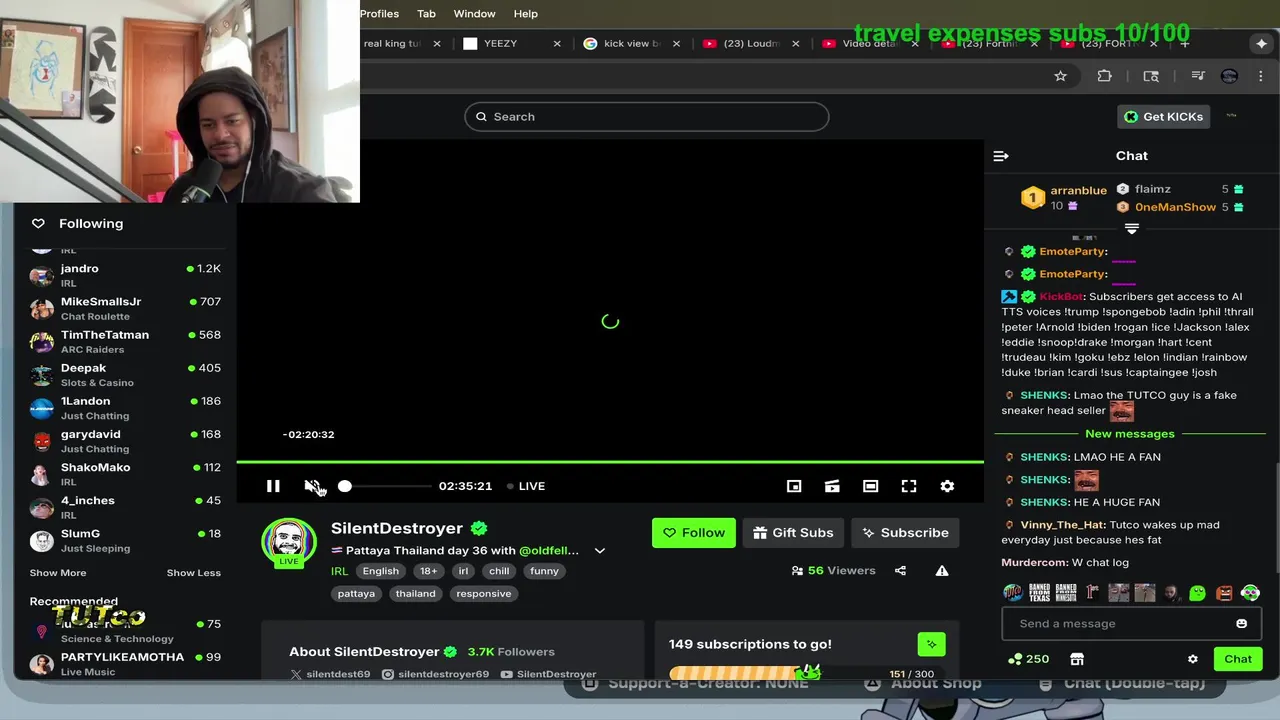Select the pattaya tag
The image size is (1280, 720).
click(x=356, y=594)
